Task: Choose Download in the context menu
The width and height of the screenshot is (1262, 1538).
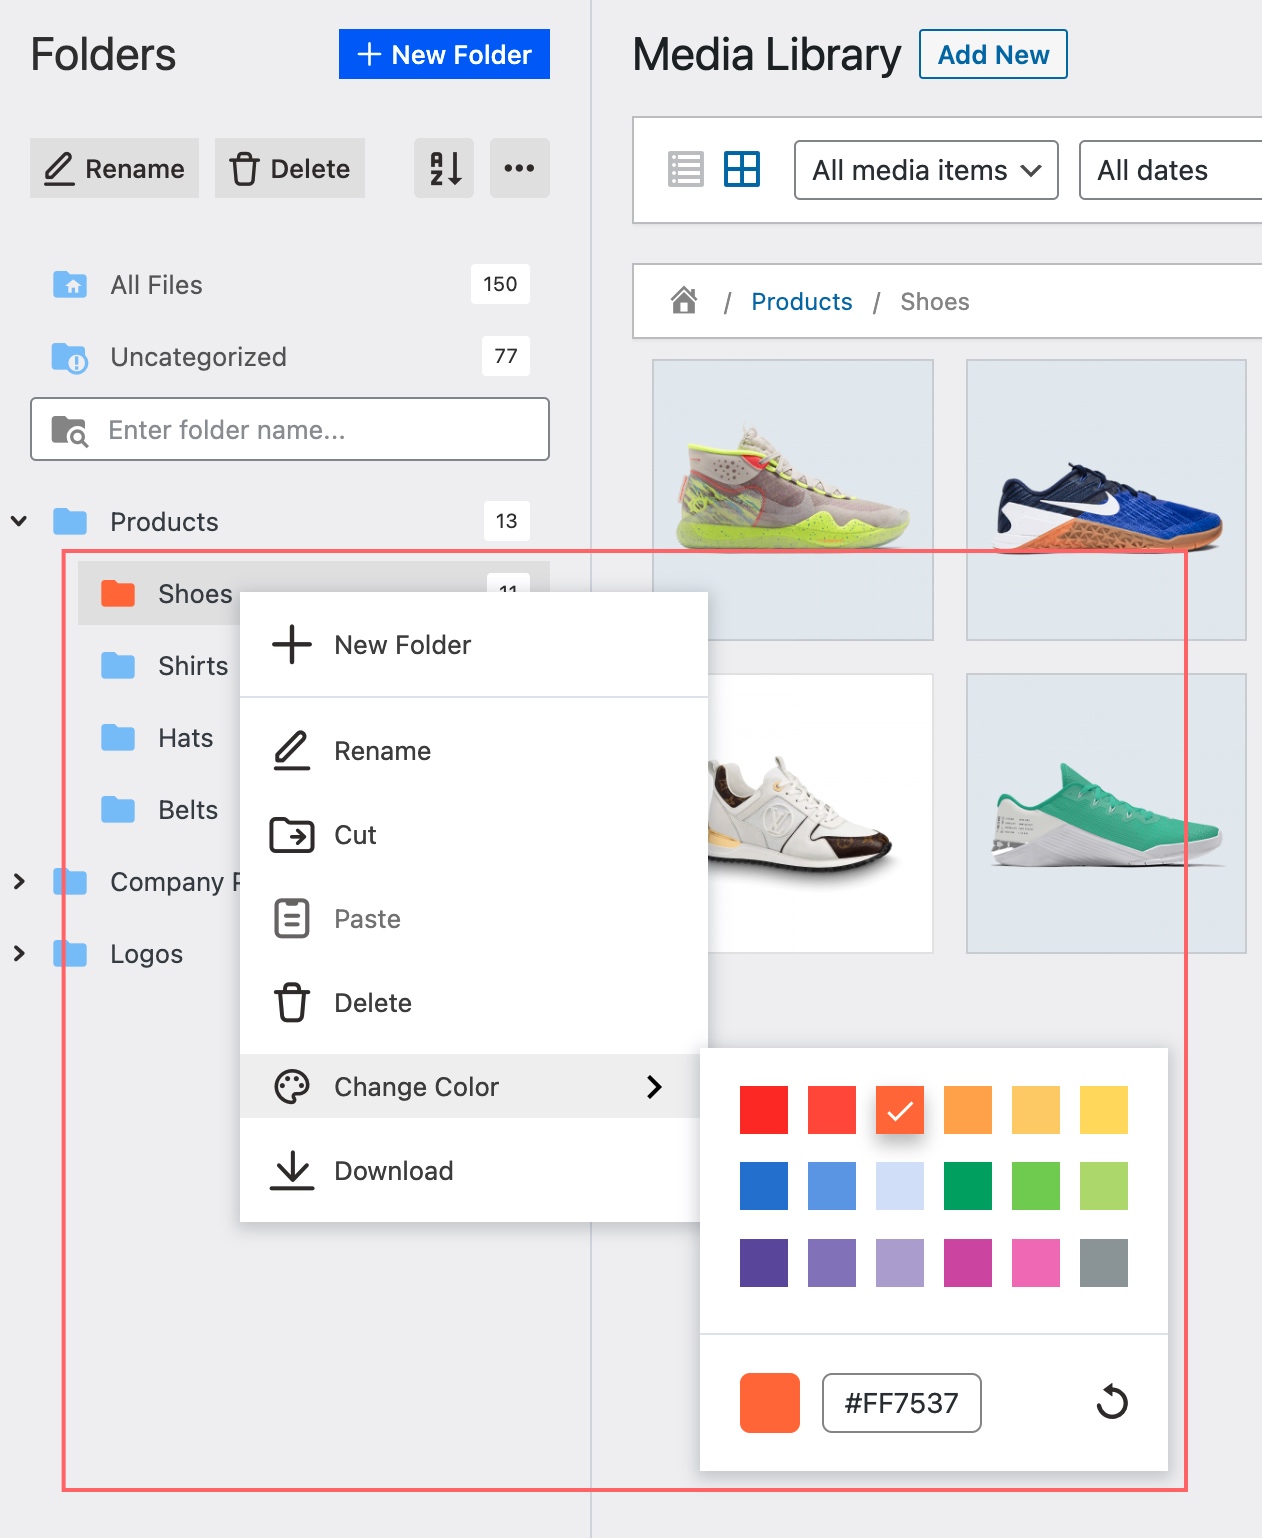Action: point(470,1171)
